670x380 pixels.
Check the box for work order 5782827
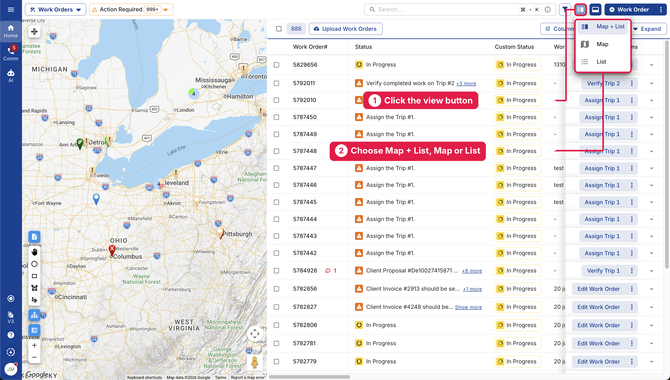276,307
